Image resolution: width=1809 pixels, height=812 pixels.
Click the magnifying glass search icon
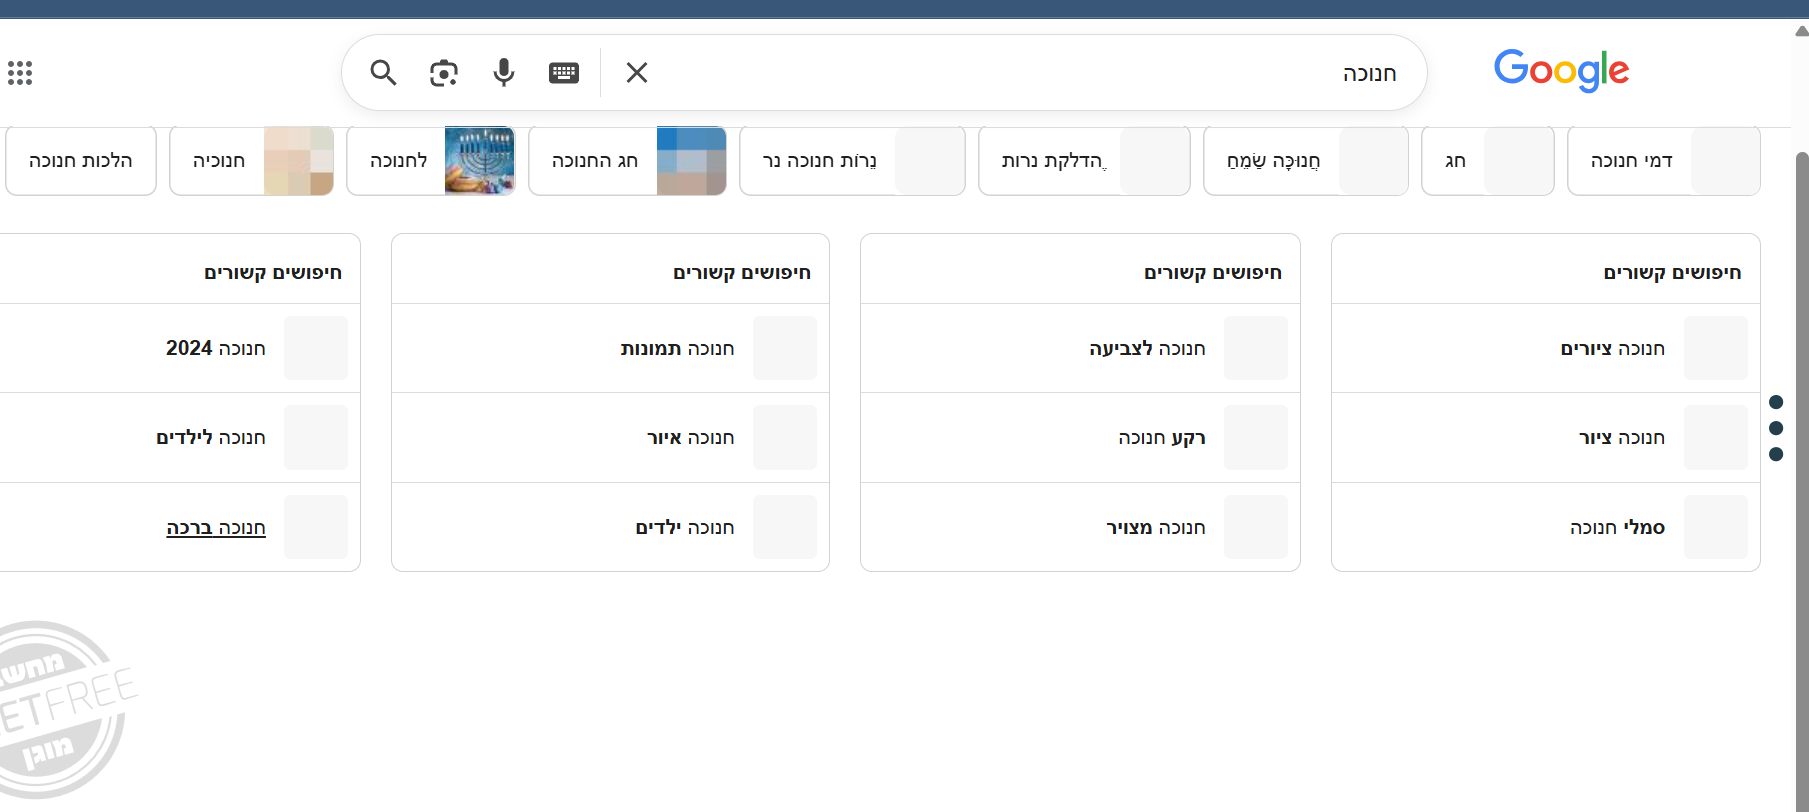383,73
